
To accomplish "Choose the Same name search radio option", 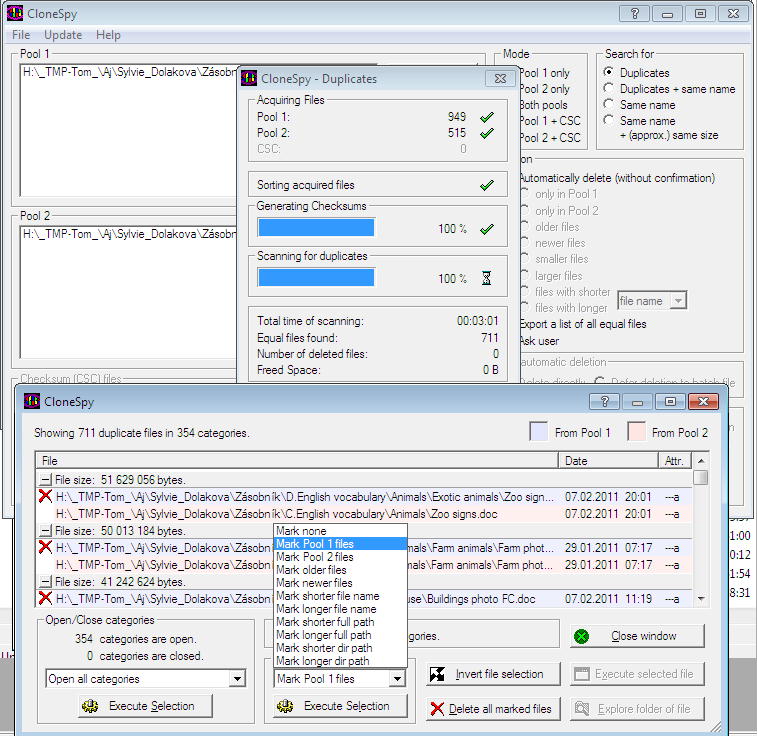I will (x=609, y=105).
